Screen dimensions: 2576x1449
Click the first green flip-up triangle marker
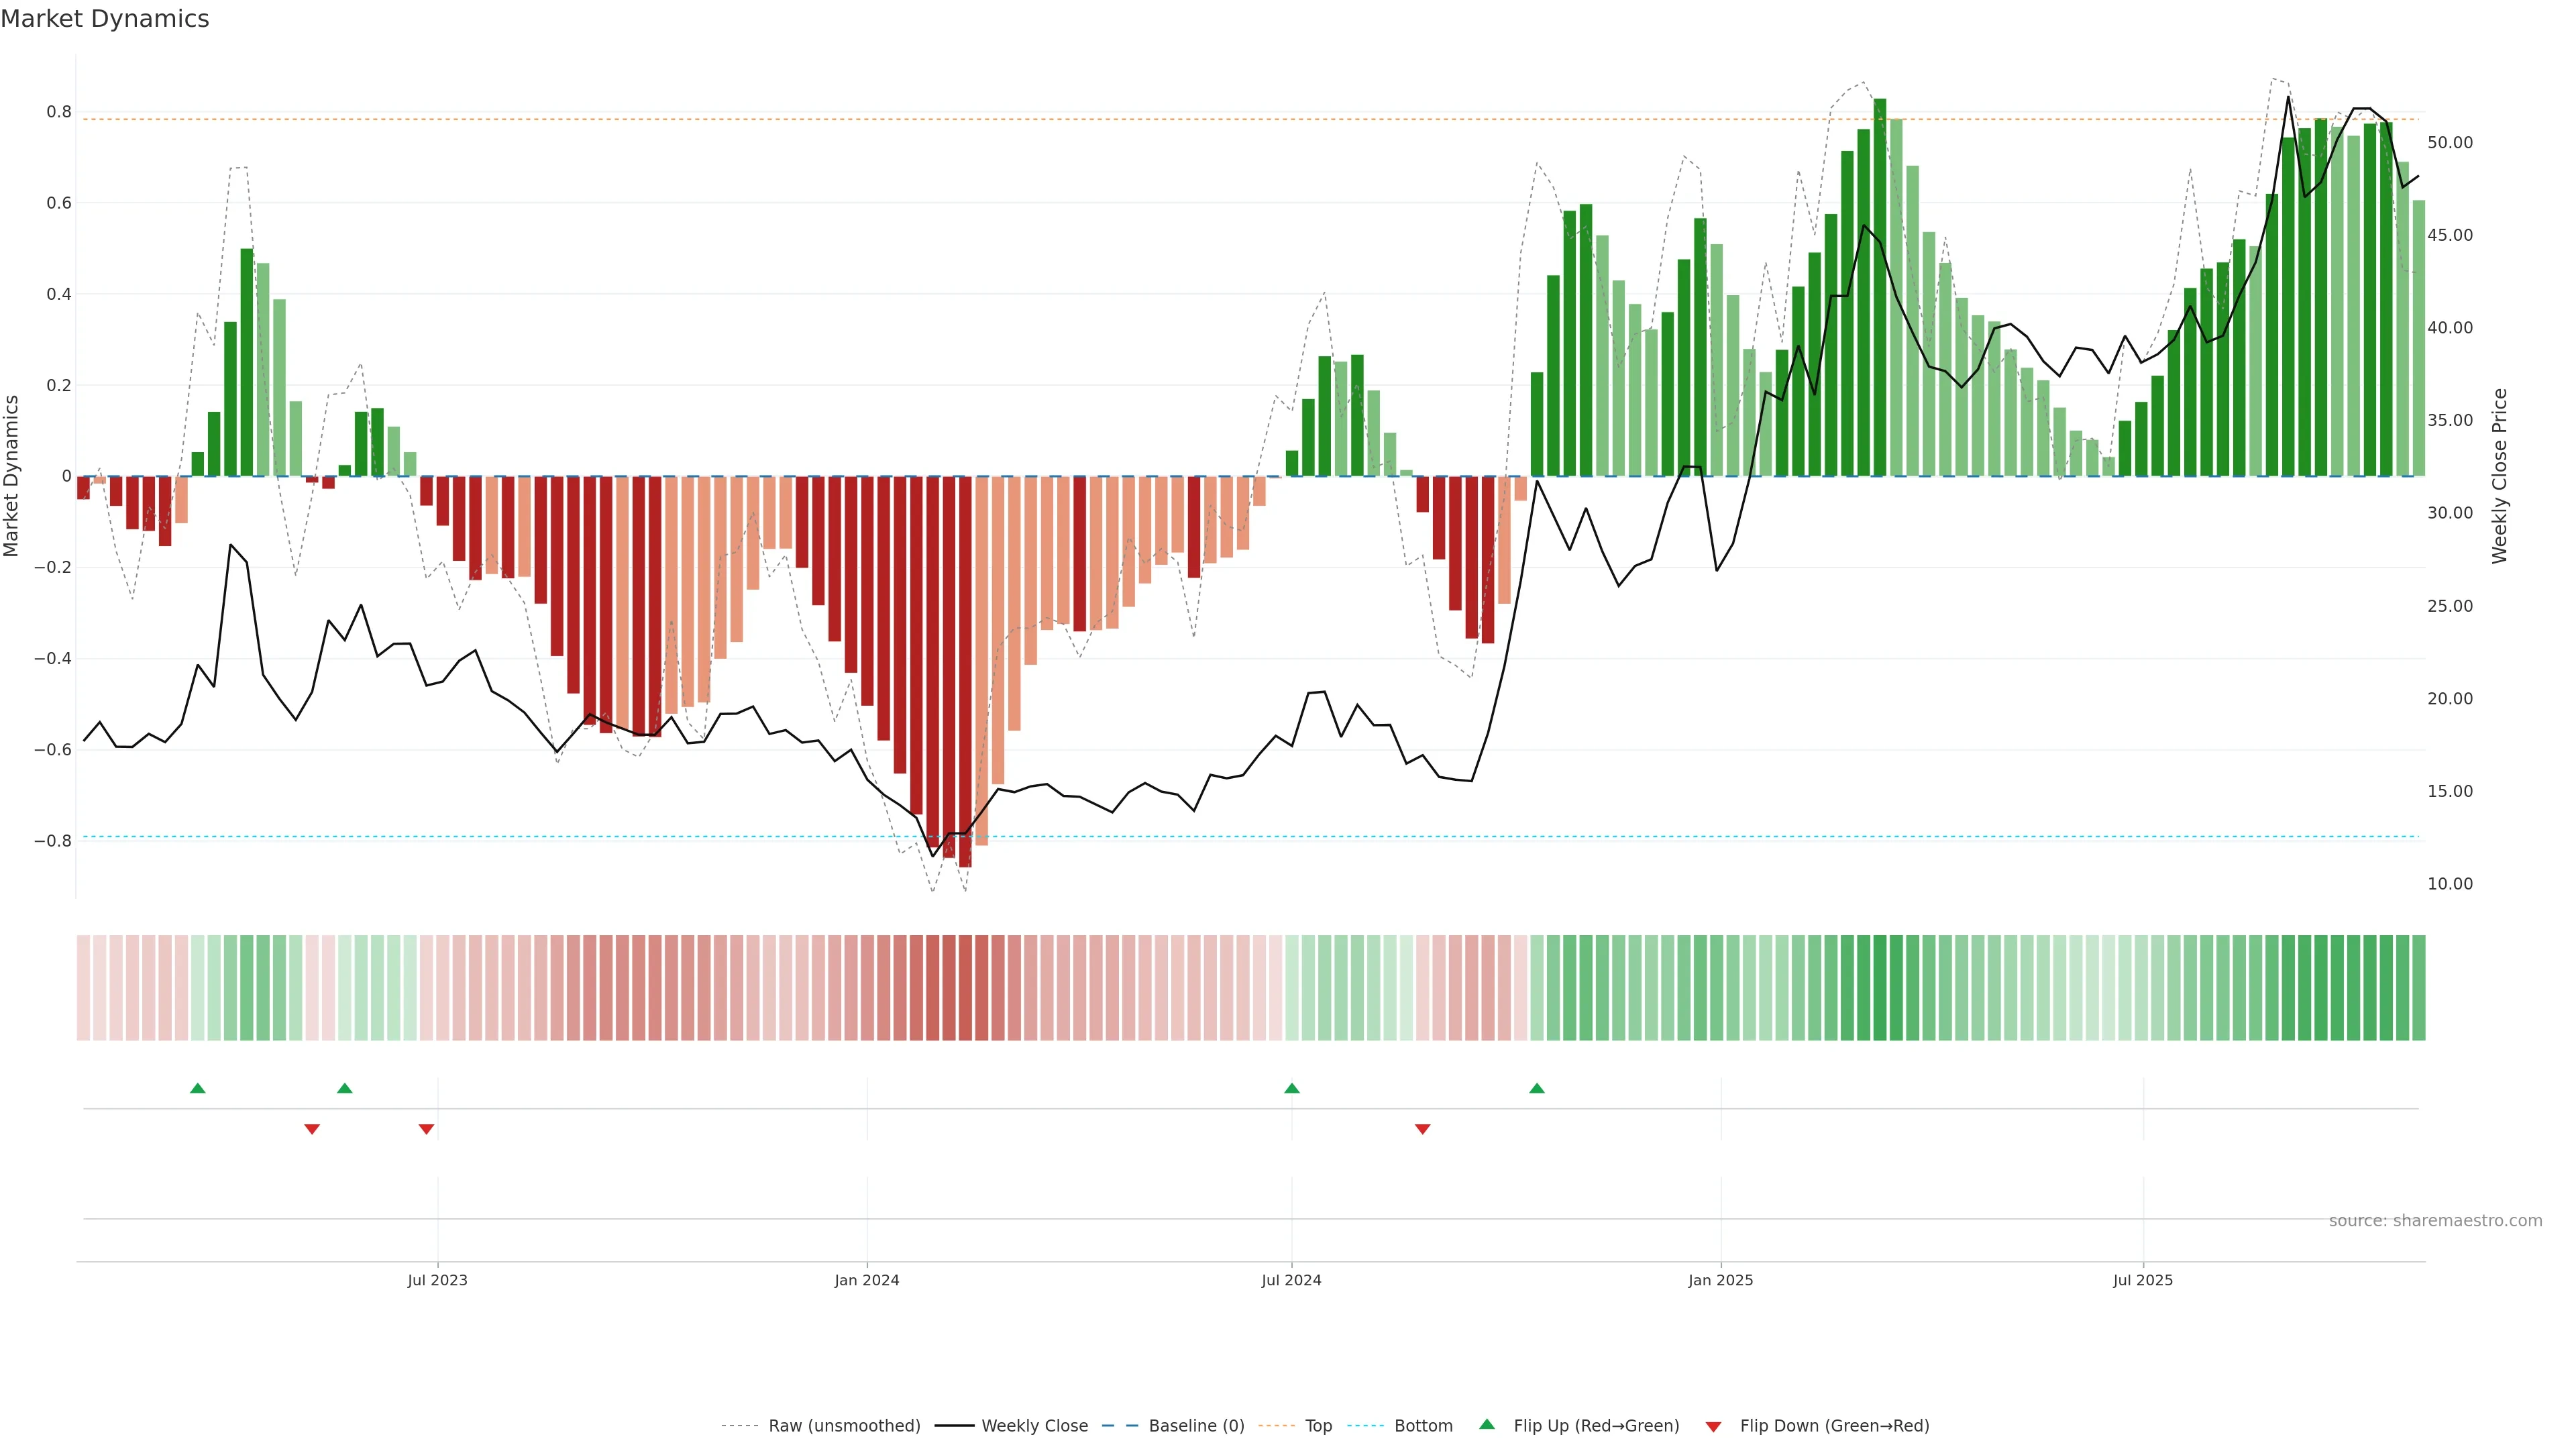pyautogui.click(x=198, y=1088)
